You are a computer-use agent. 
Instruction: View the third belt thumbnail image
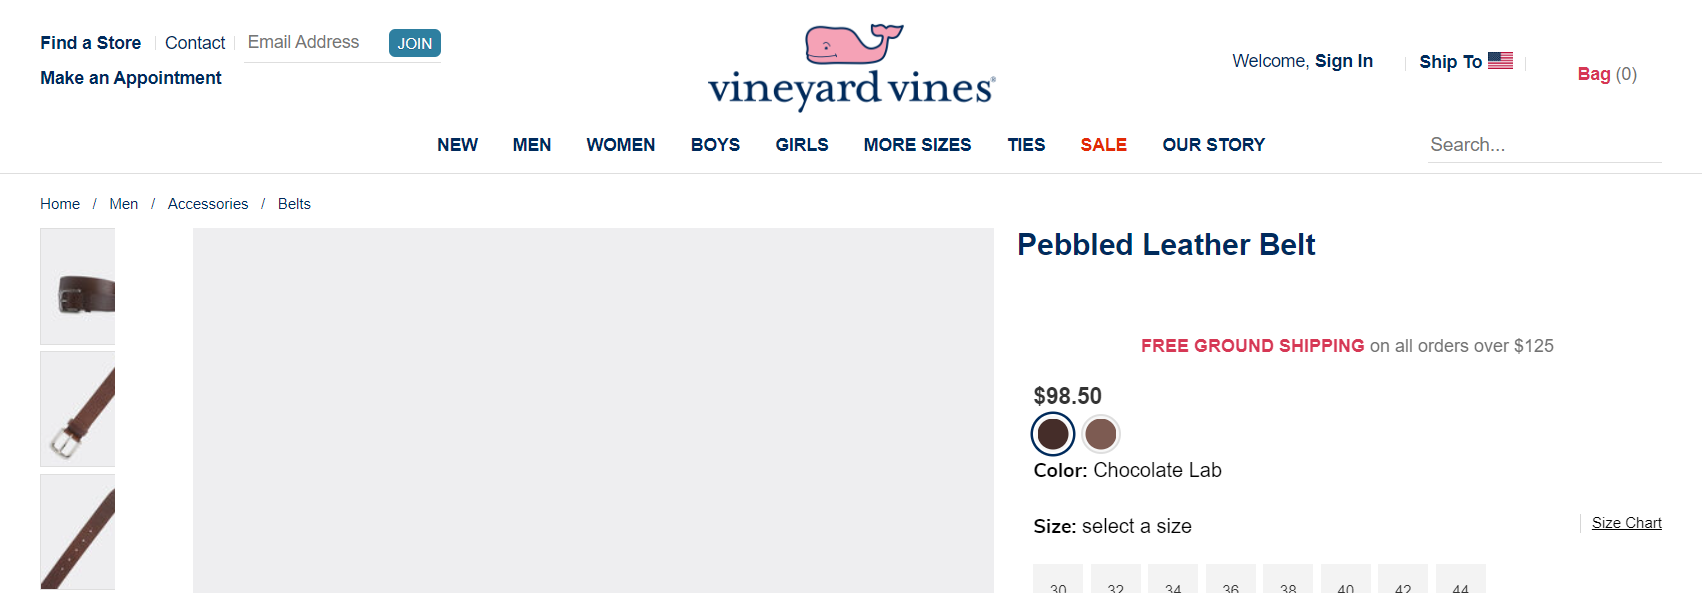pos(78,532)
